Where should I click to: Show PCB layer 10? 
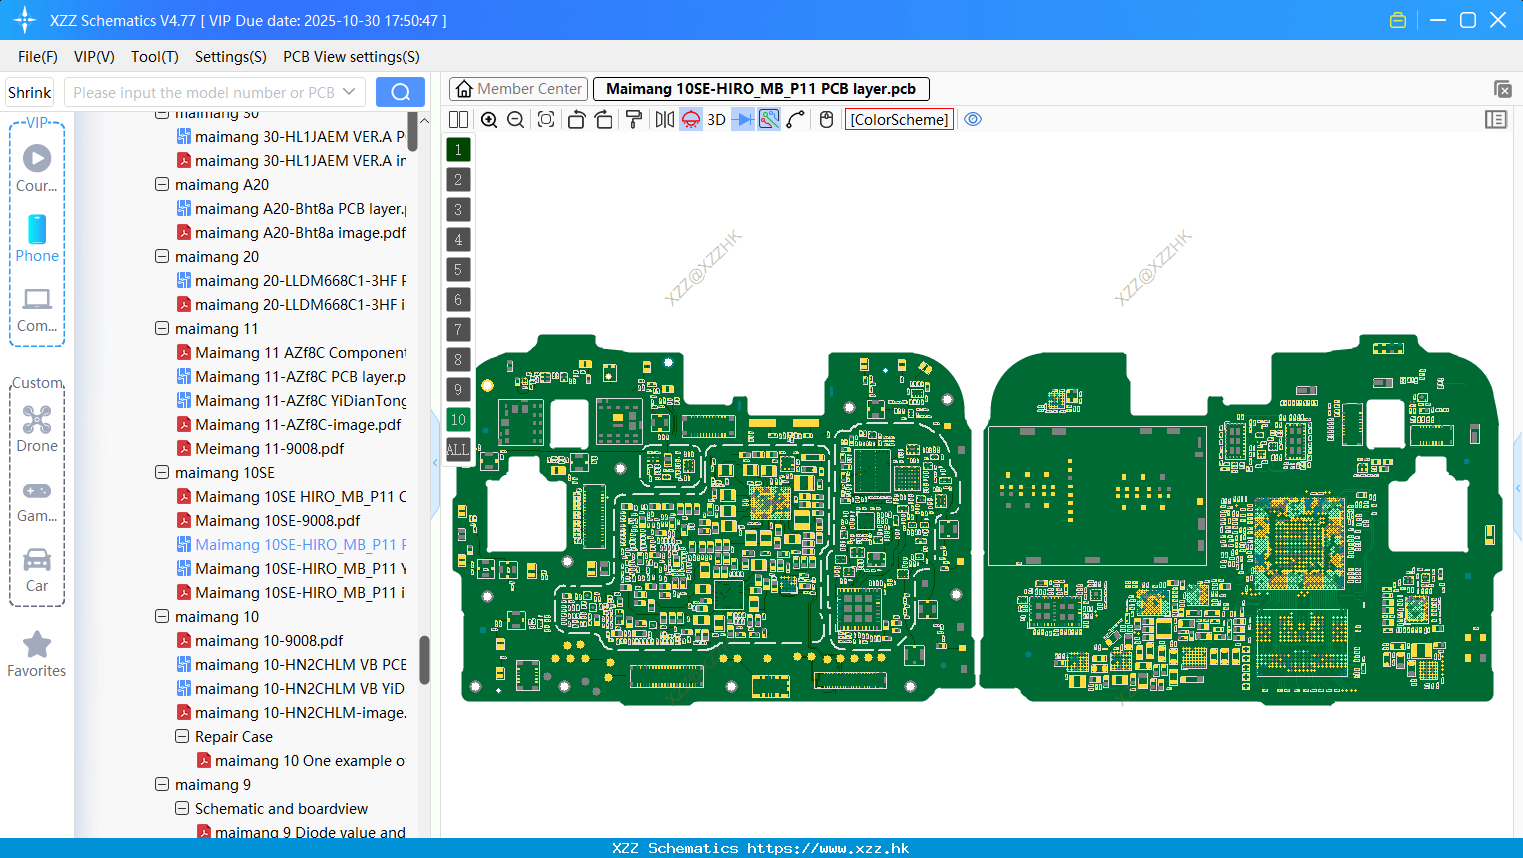458,420
